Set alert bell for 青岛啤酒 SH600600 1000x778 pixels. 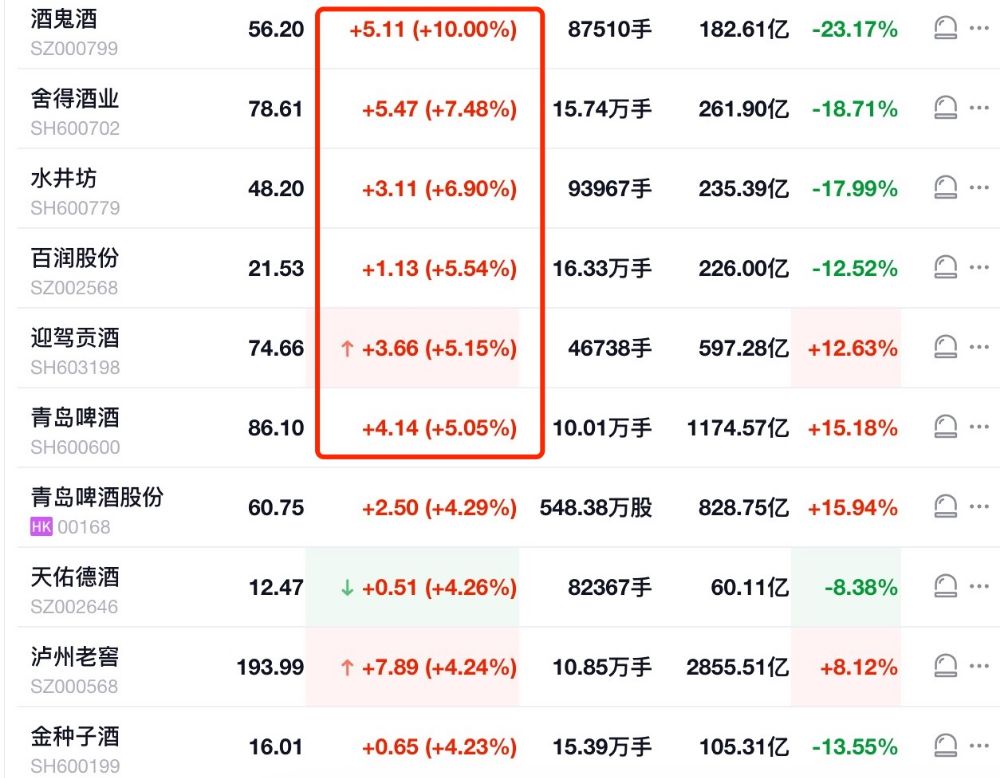pos(945,428)
